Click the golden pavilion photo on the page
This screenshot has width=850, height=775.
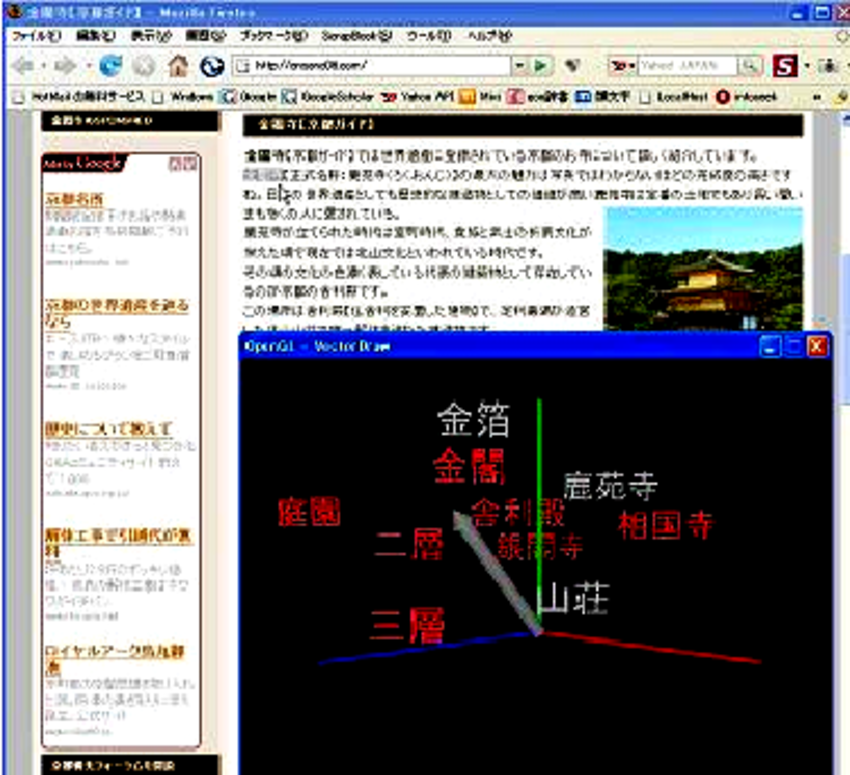[703, 269]
